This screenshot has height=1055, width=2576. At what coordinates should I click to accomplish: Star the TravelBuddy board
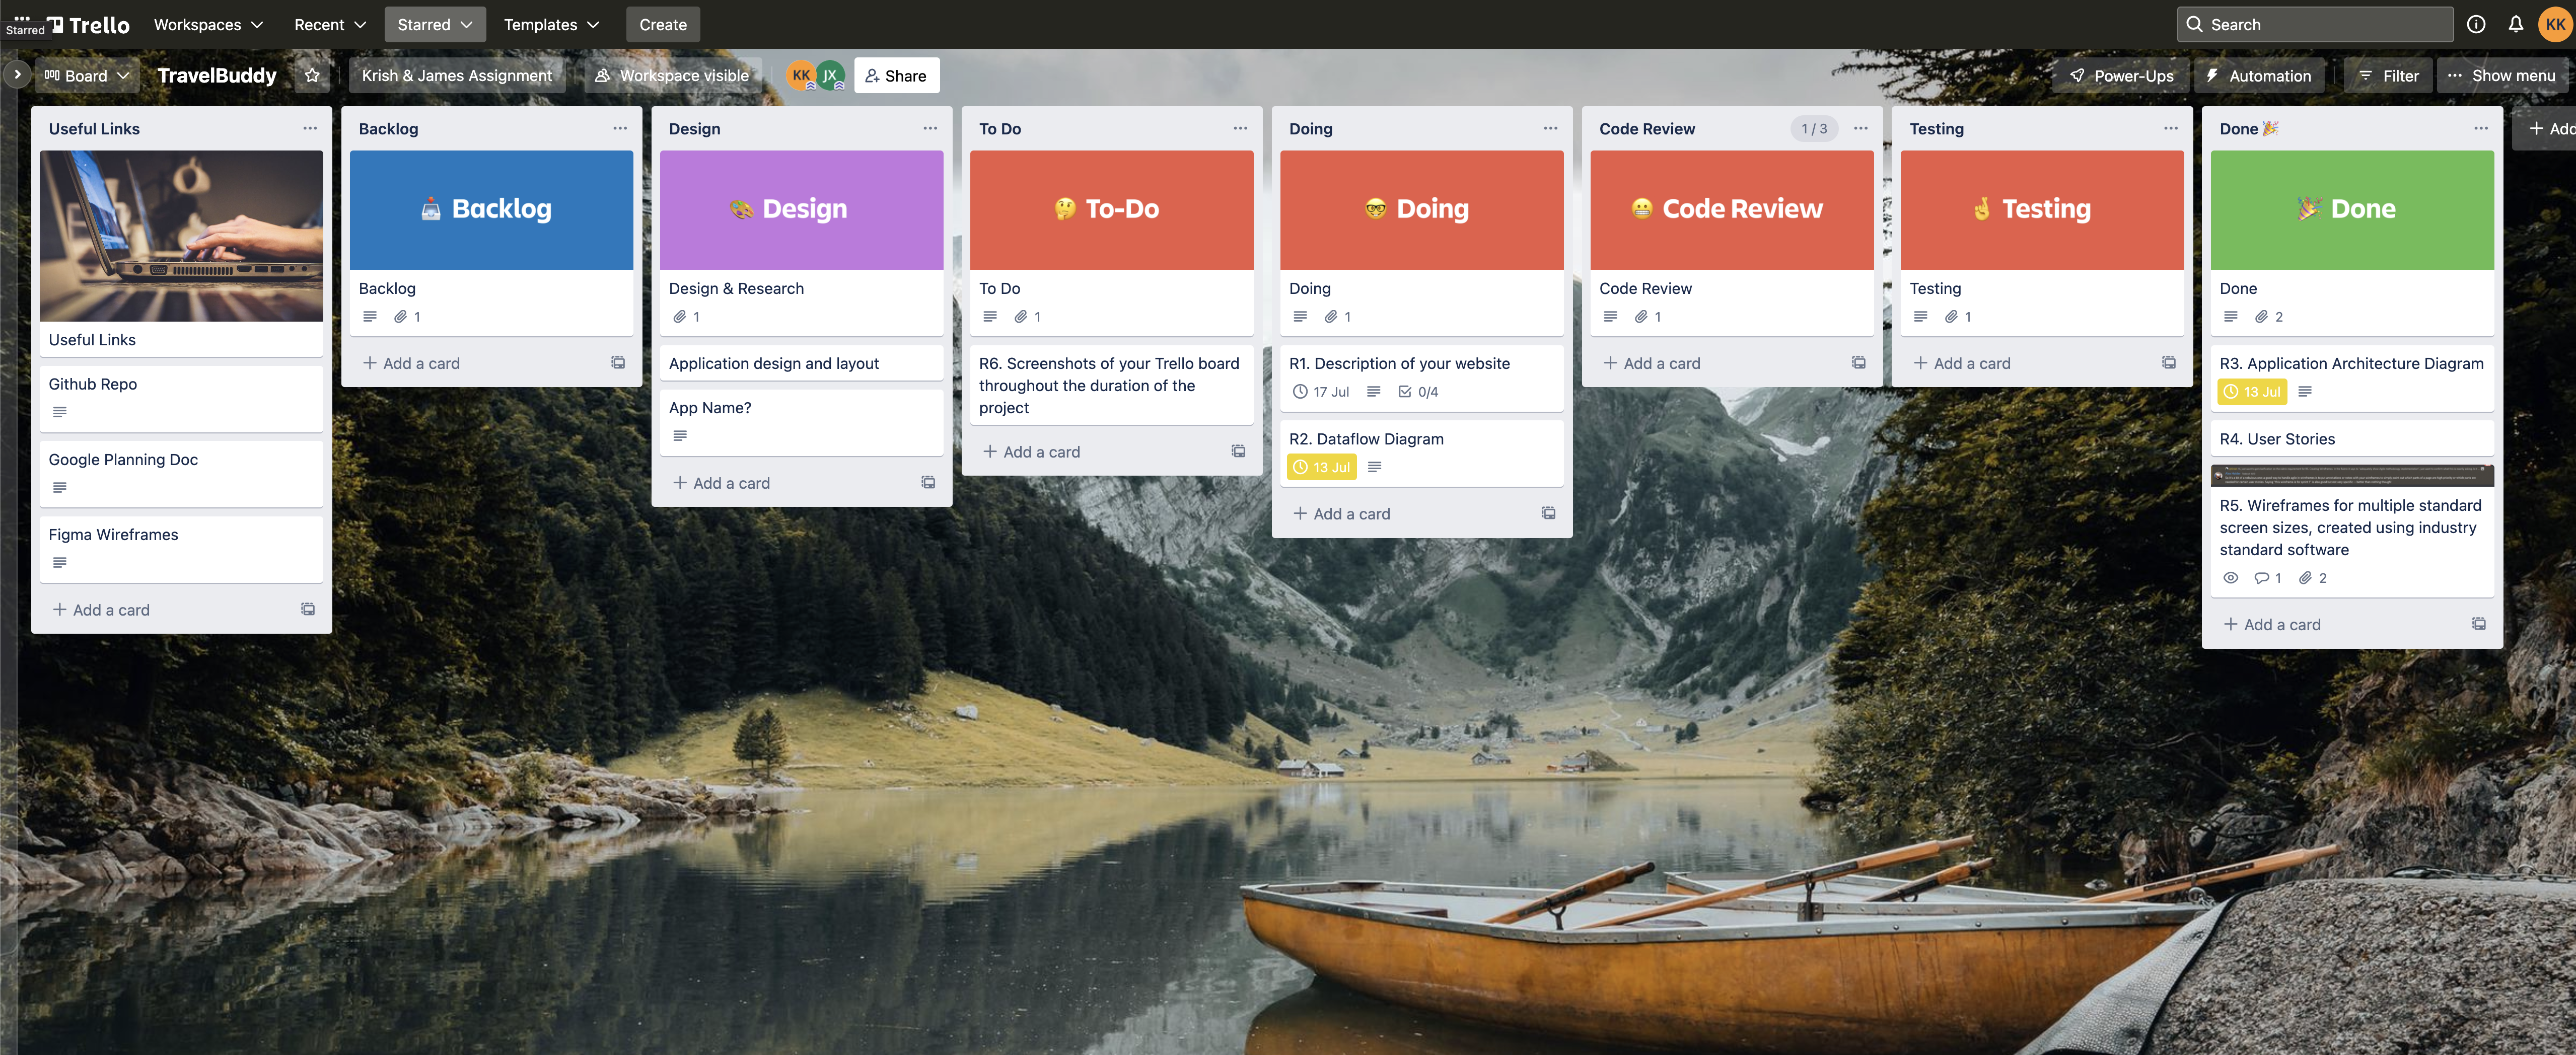tap(312, 75)
